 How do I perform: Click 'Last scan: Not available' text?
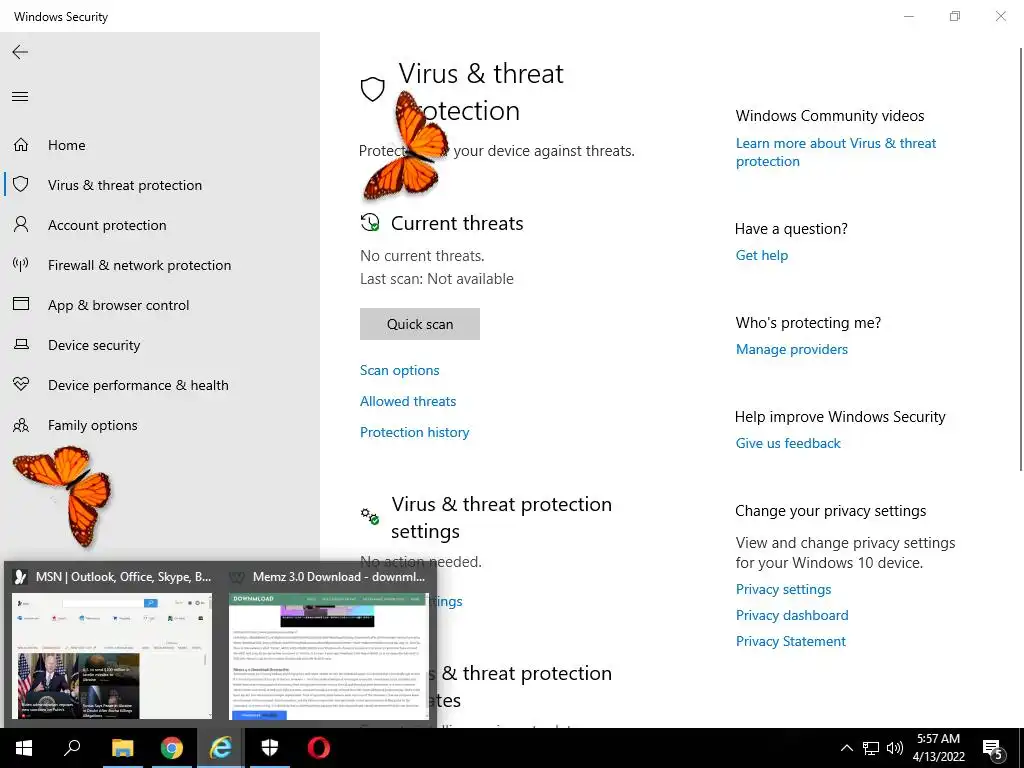437,279
